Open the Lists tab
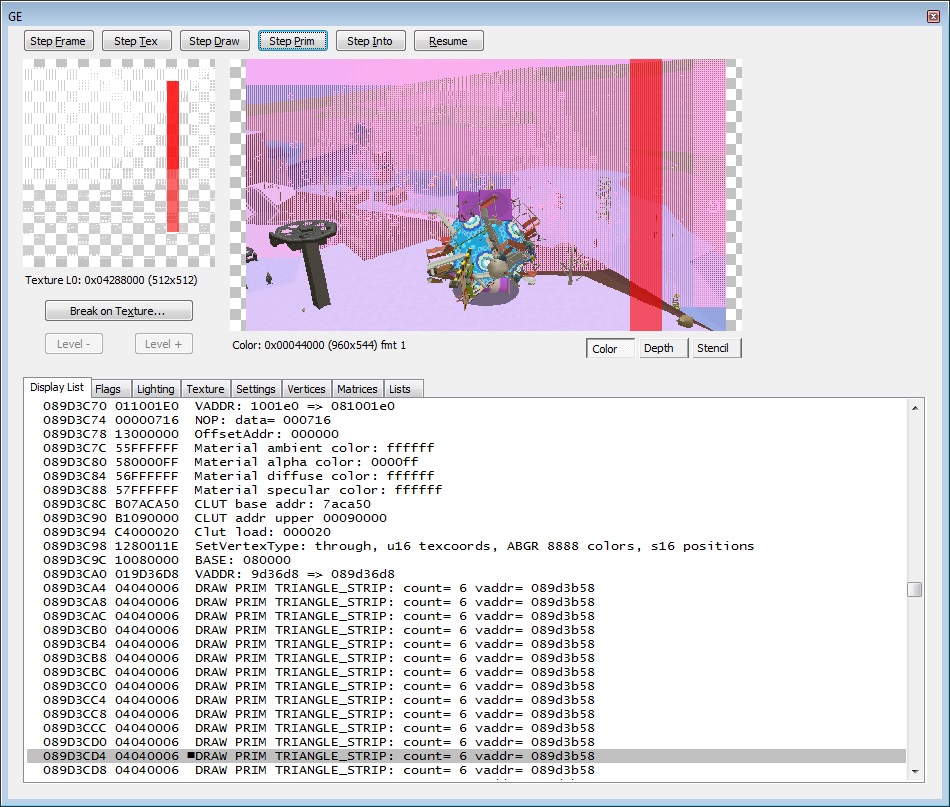 click(400, 389)
